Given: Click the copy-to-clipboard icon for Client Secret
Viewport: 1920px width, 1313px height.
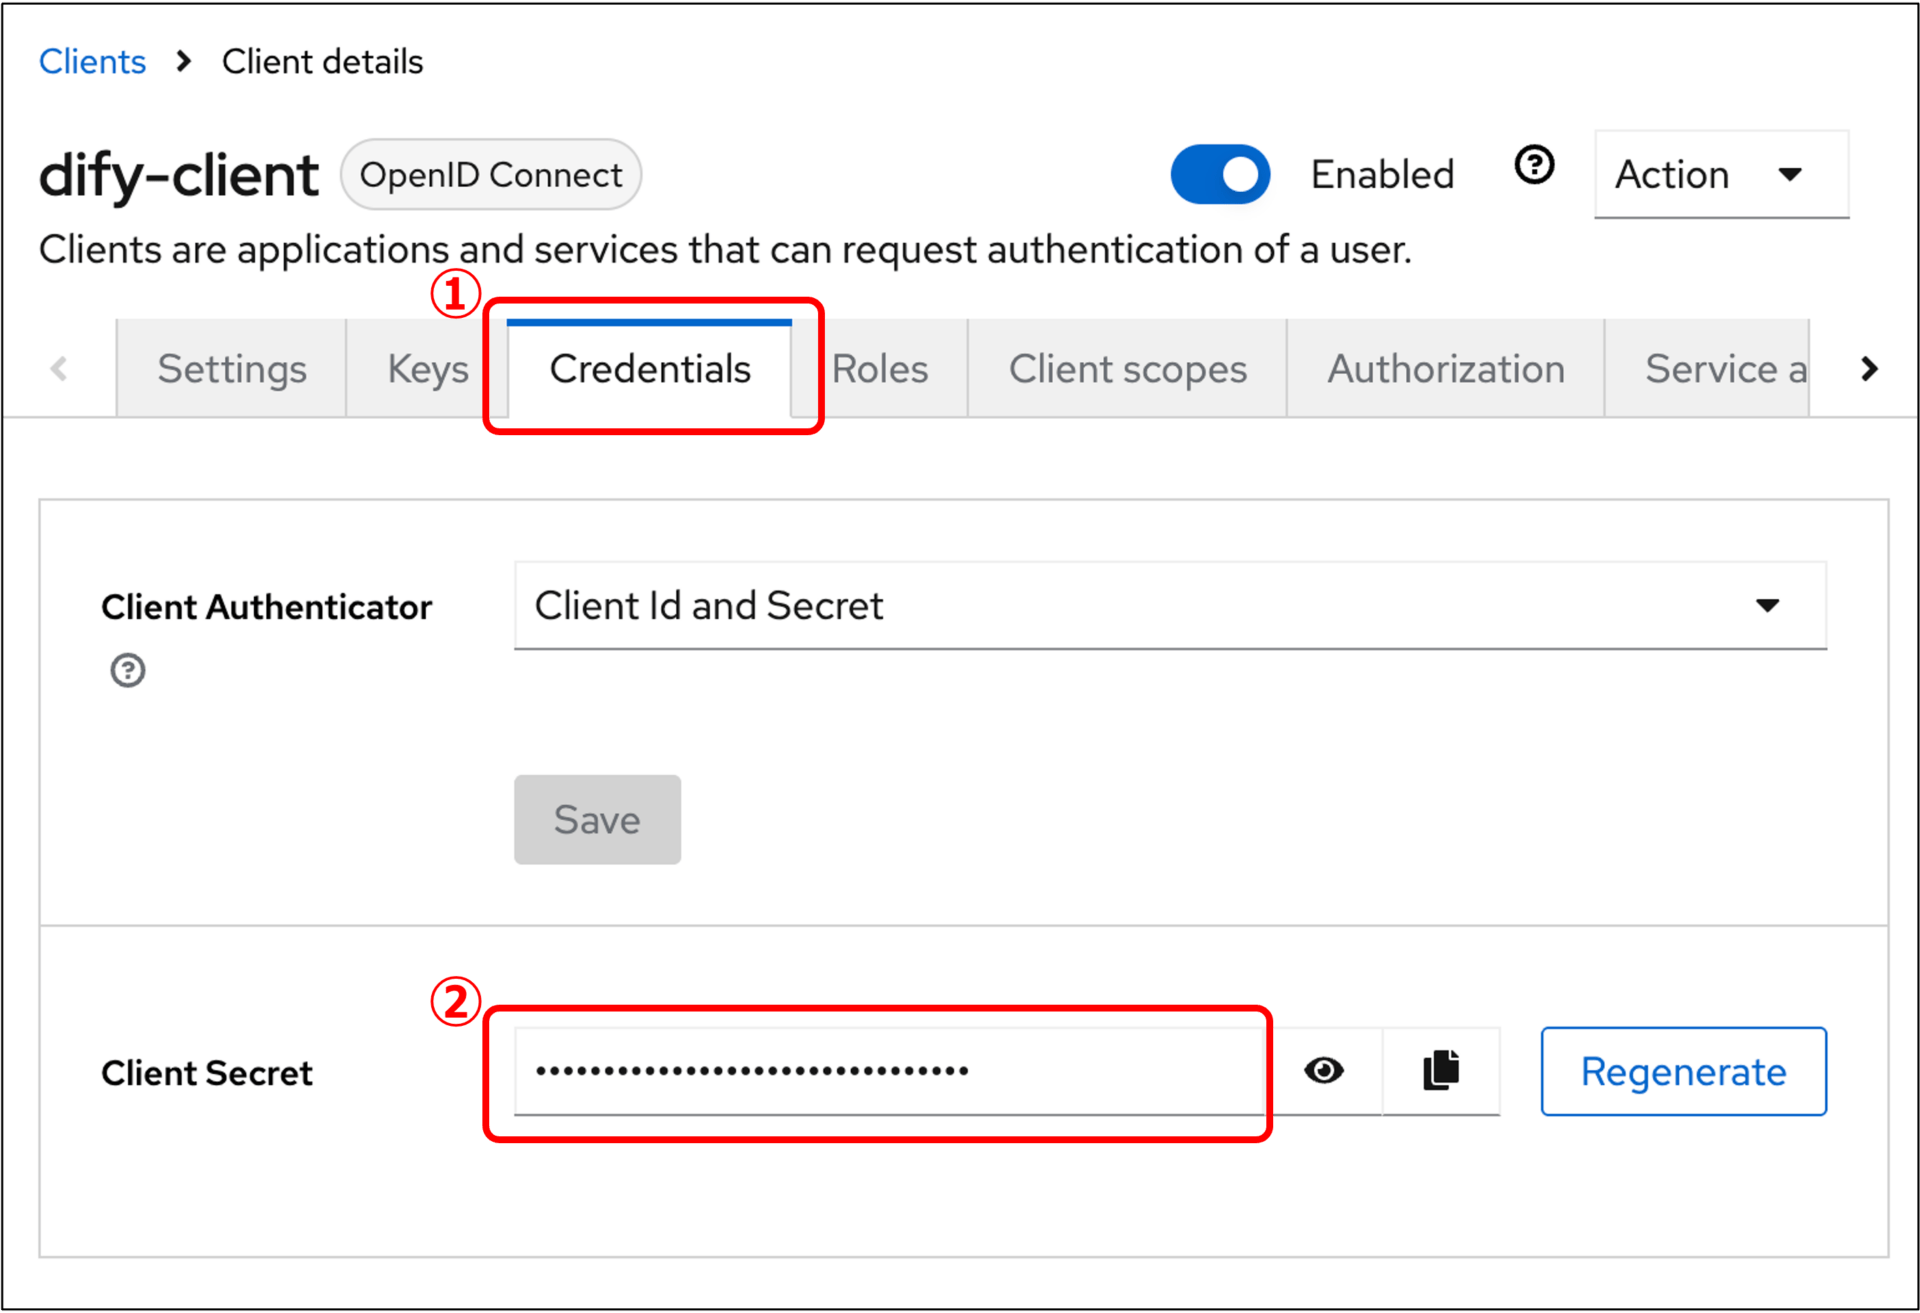Looking at the screenshot, I should [1441, 1070].
